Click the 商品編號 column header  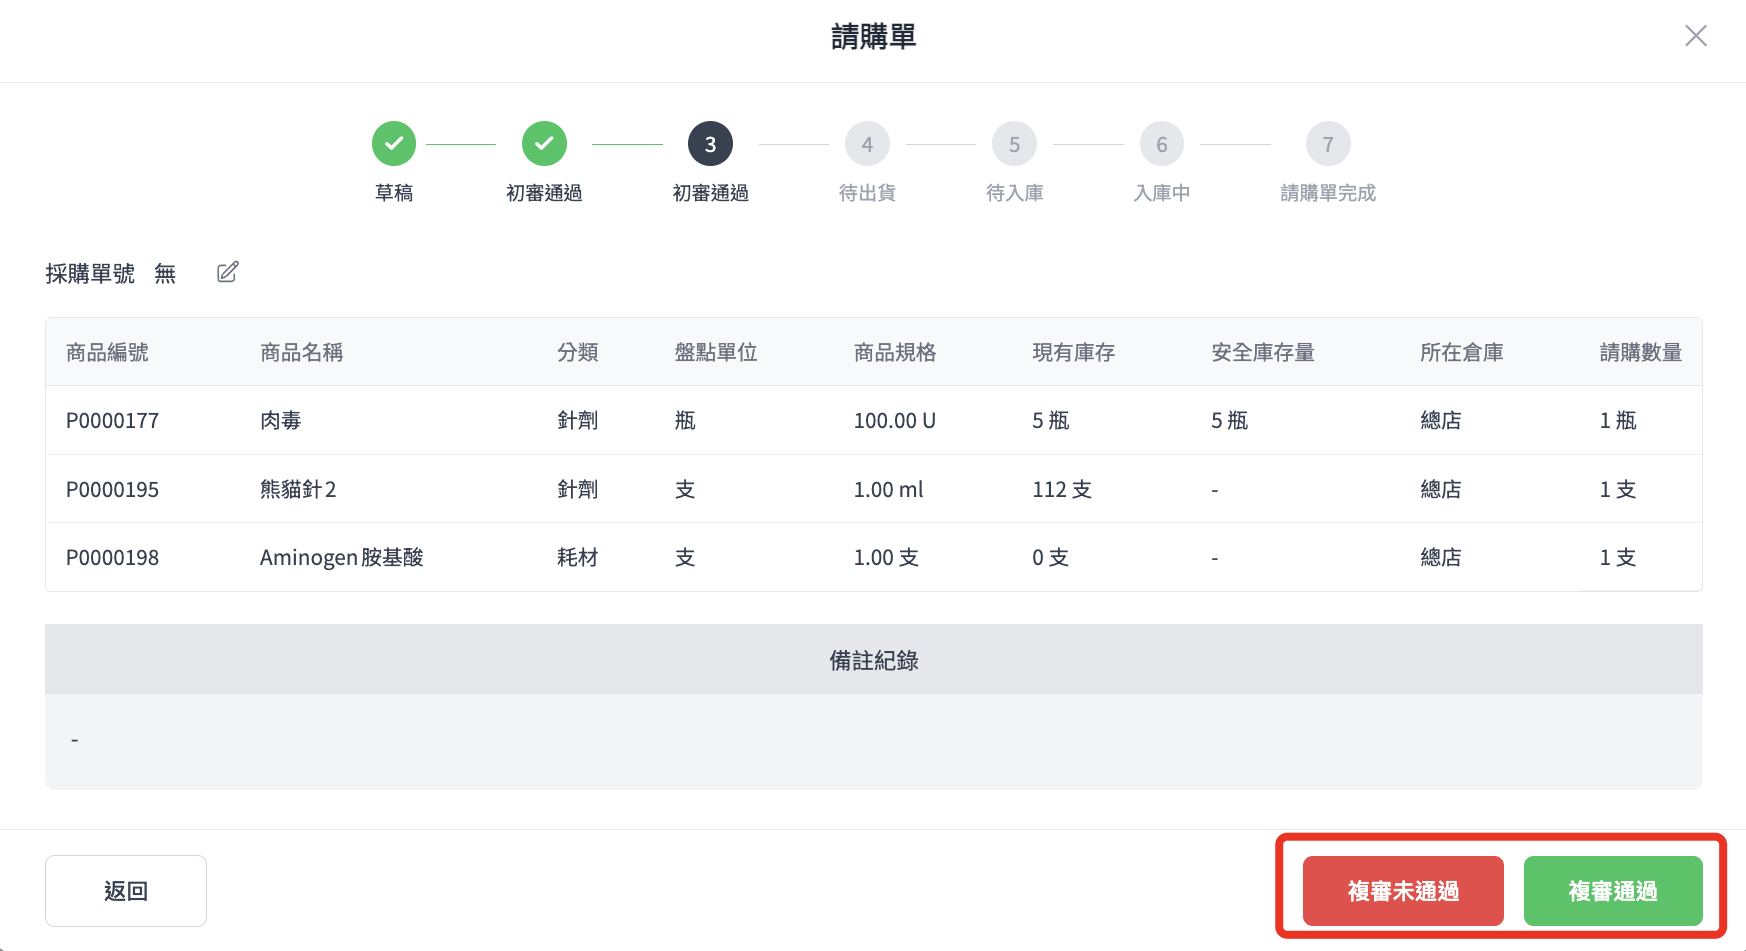pyautogui.click(x=107, y=352)
